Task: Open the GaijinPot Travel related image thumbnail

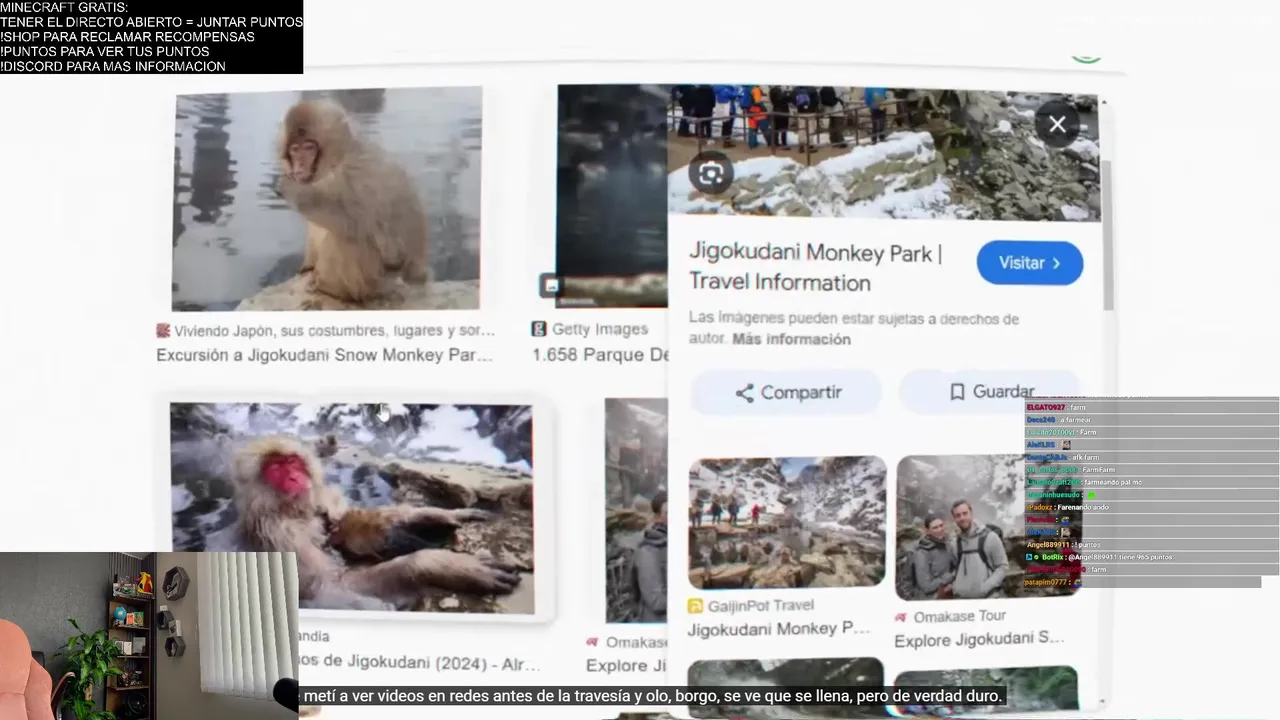Action: pyautogui.click(x=787, y=522)
